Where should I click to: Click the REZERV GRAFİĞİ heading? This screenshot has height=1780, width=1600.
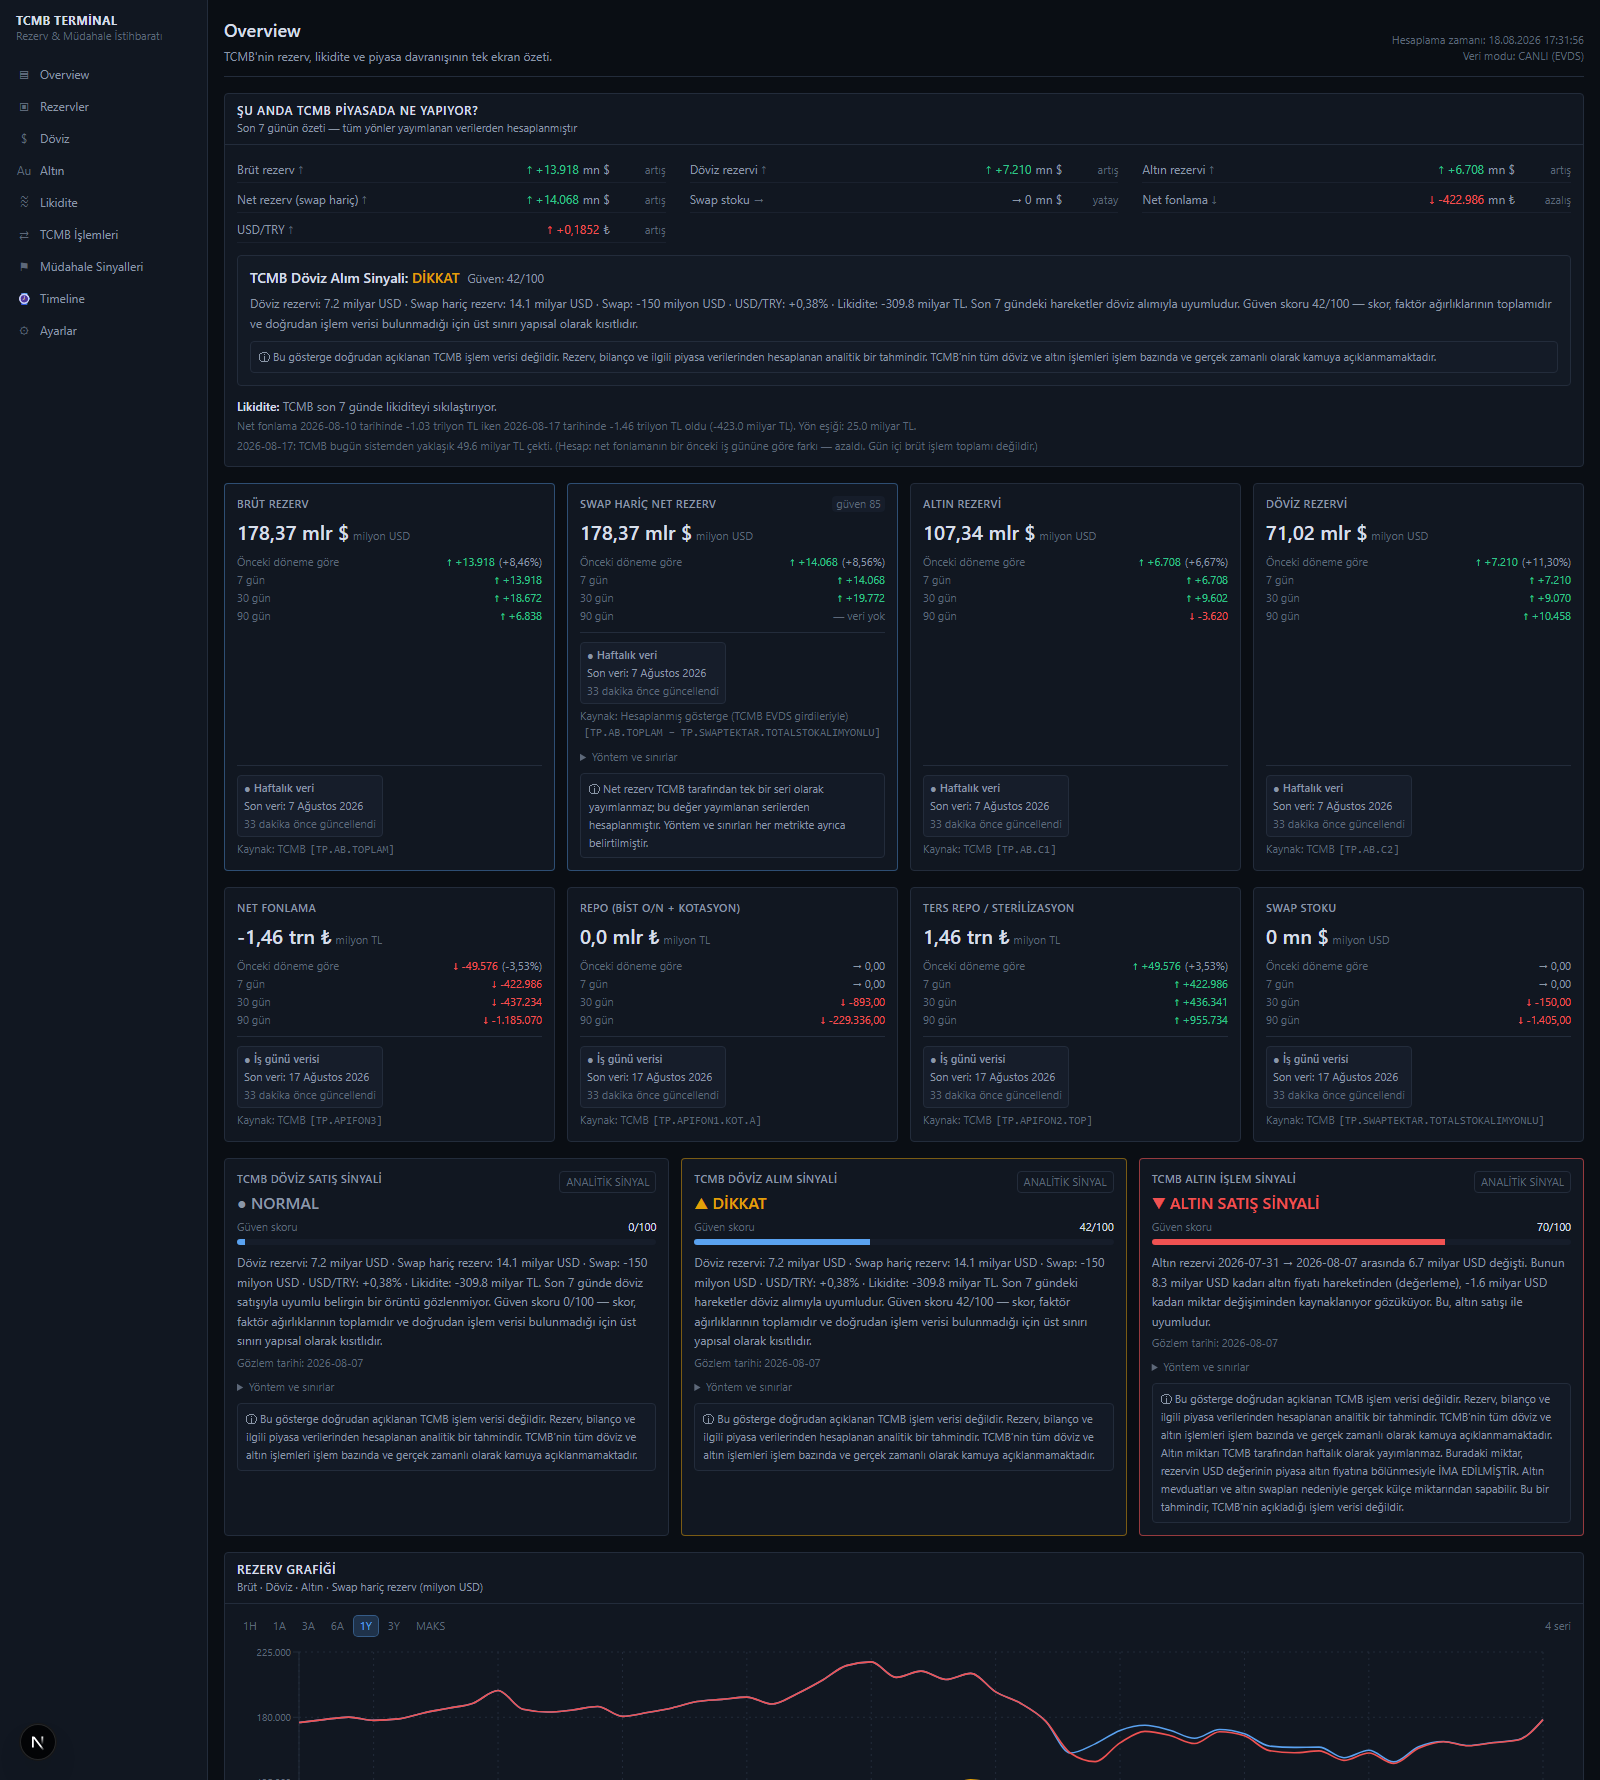tap(286, 1569)
